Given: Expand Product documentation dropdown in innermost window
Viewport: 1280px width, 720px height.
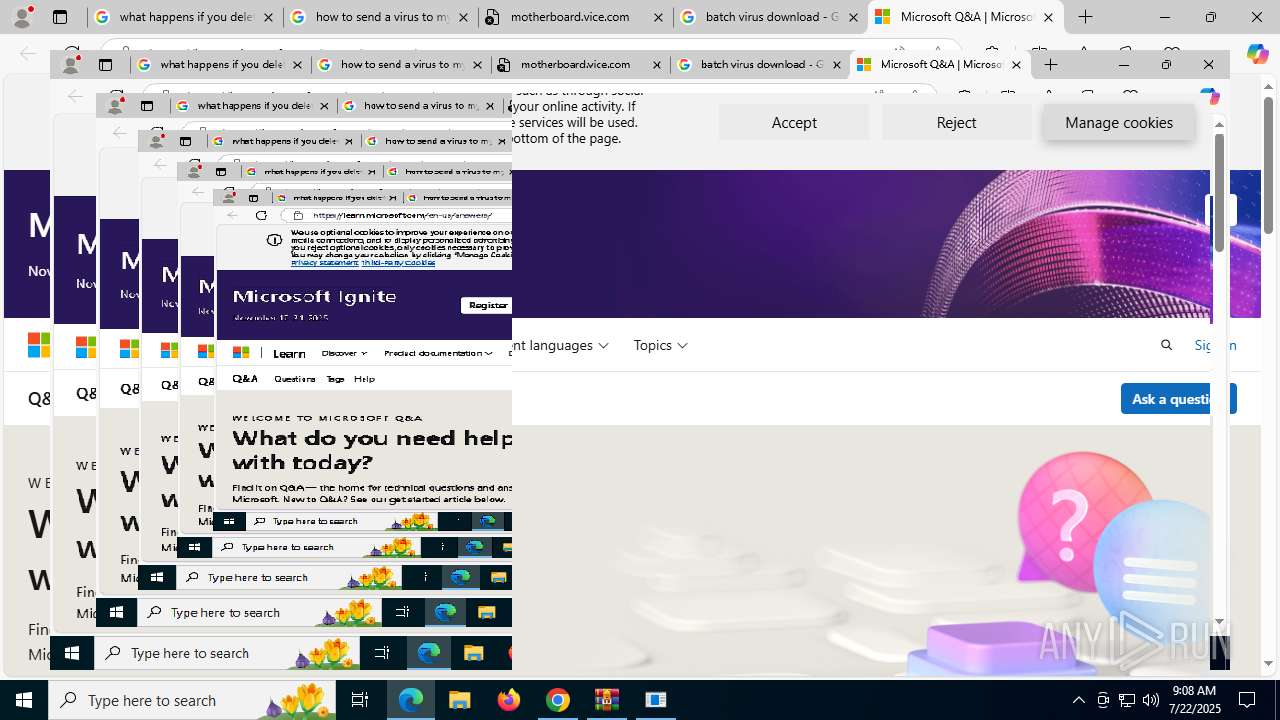Looking at the screenshot, I should [438, 353].
